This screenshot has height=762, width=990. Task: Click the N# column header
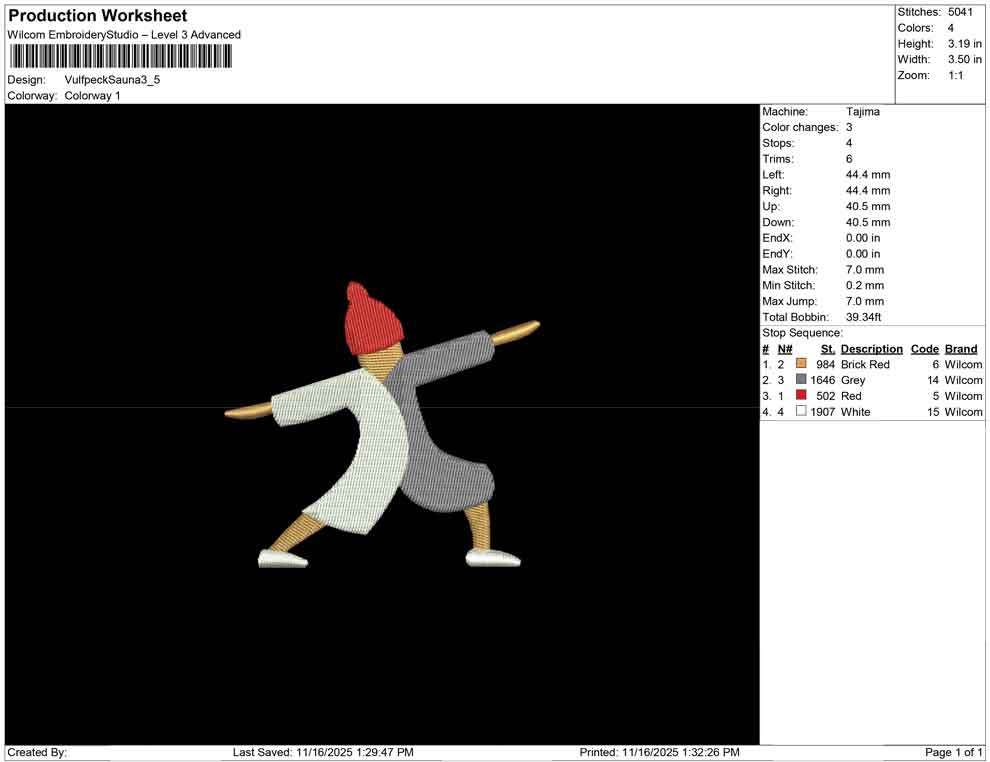(x=785, y=349)
